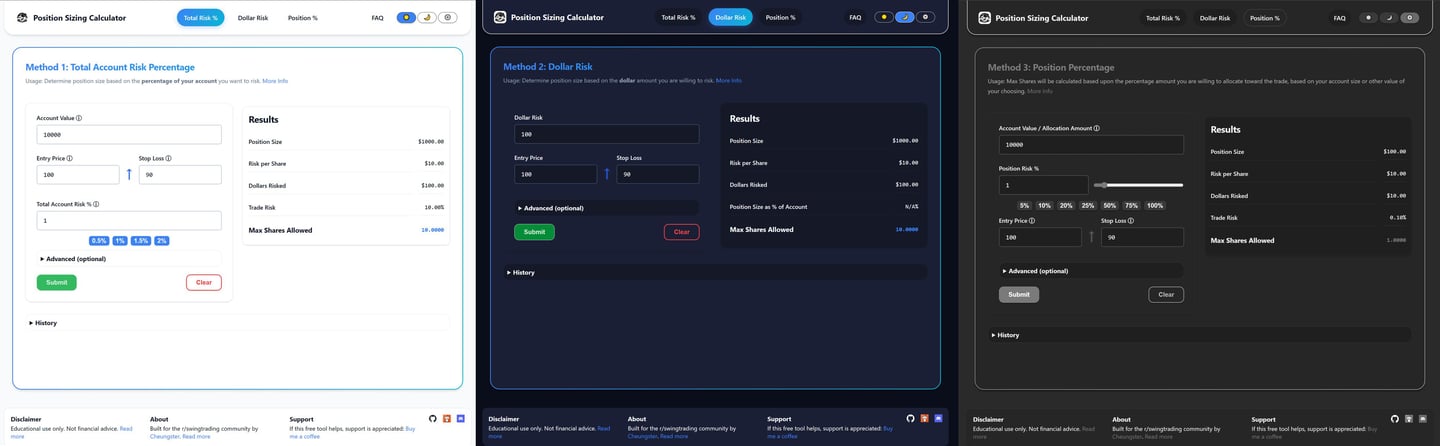Click the orange footer icon in the dark blue panel
Screen dimensions: 1440x446
[925, 418]
